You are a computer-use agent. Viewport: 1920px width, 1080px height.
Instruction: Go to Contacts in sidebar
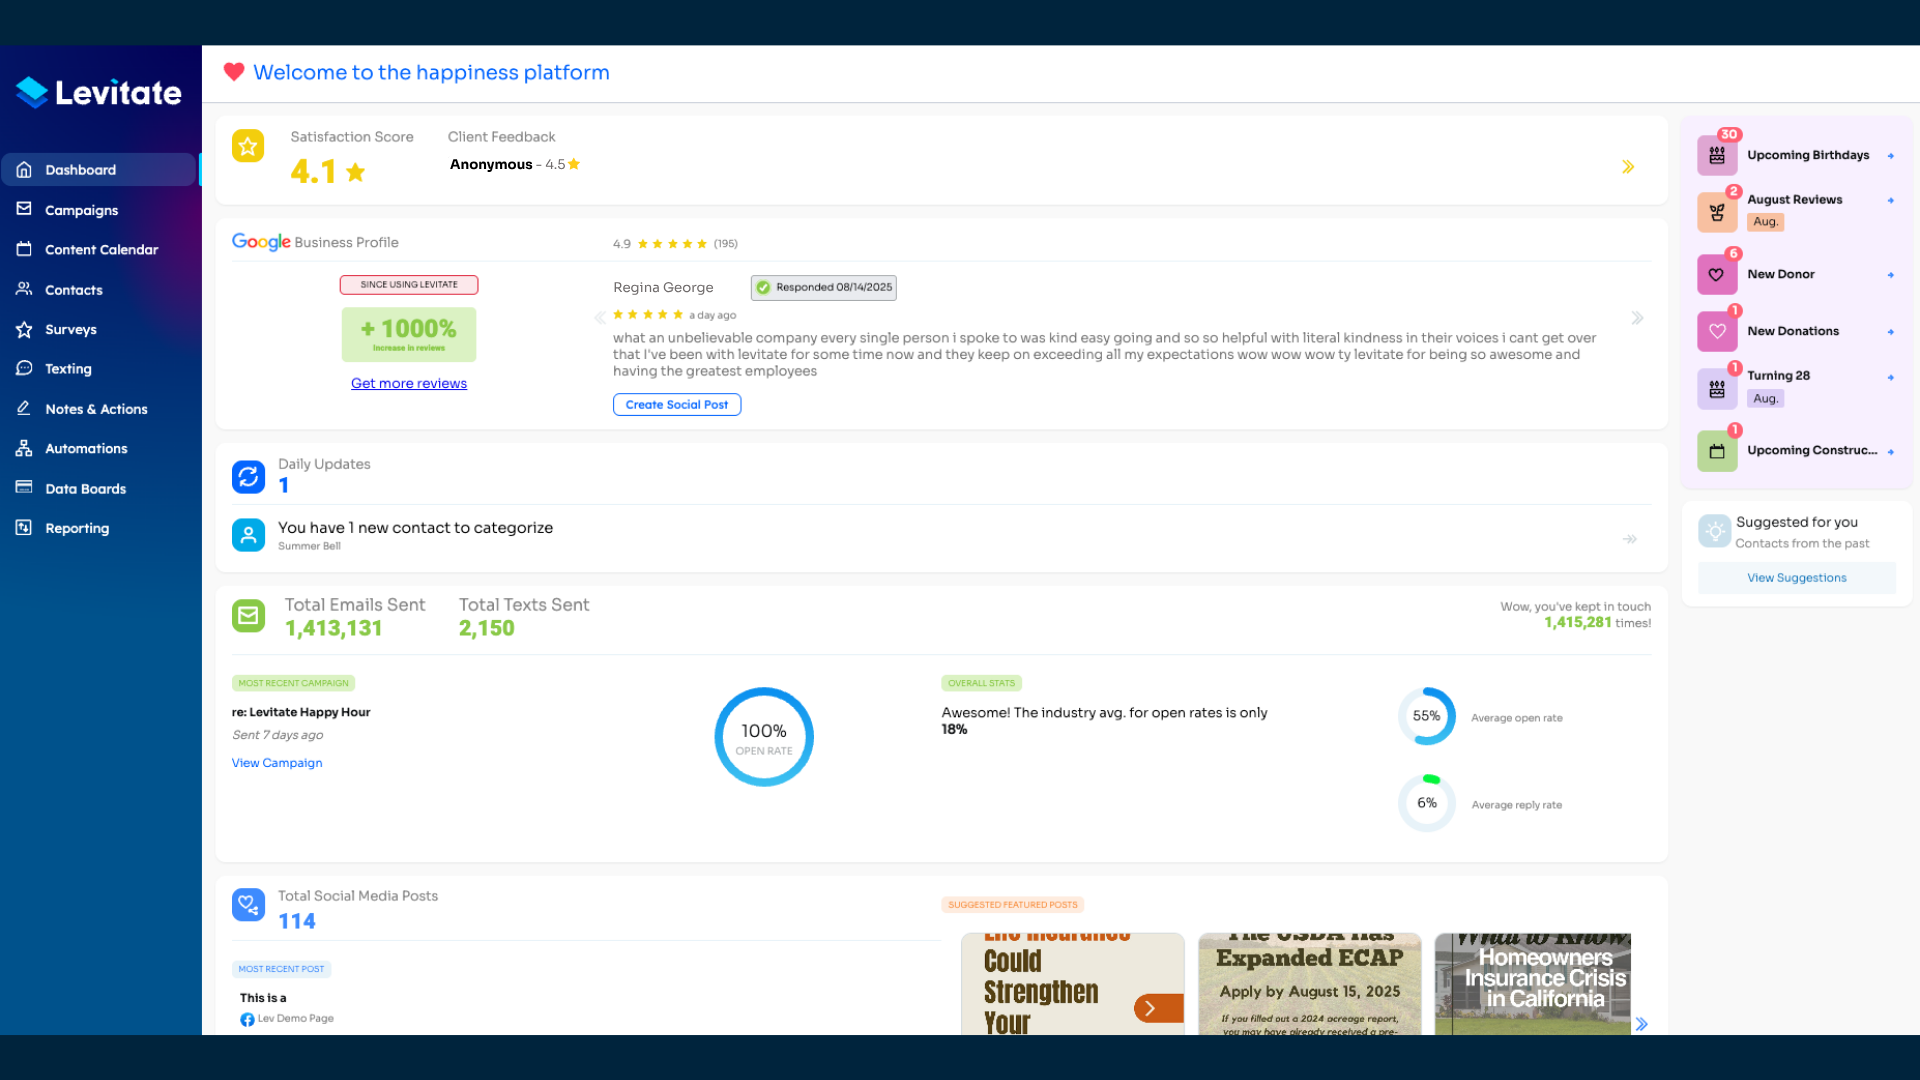pyautogui.click(x=98, y=290)
